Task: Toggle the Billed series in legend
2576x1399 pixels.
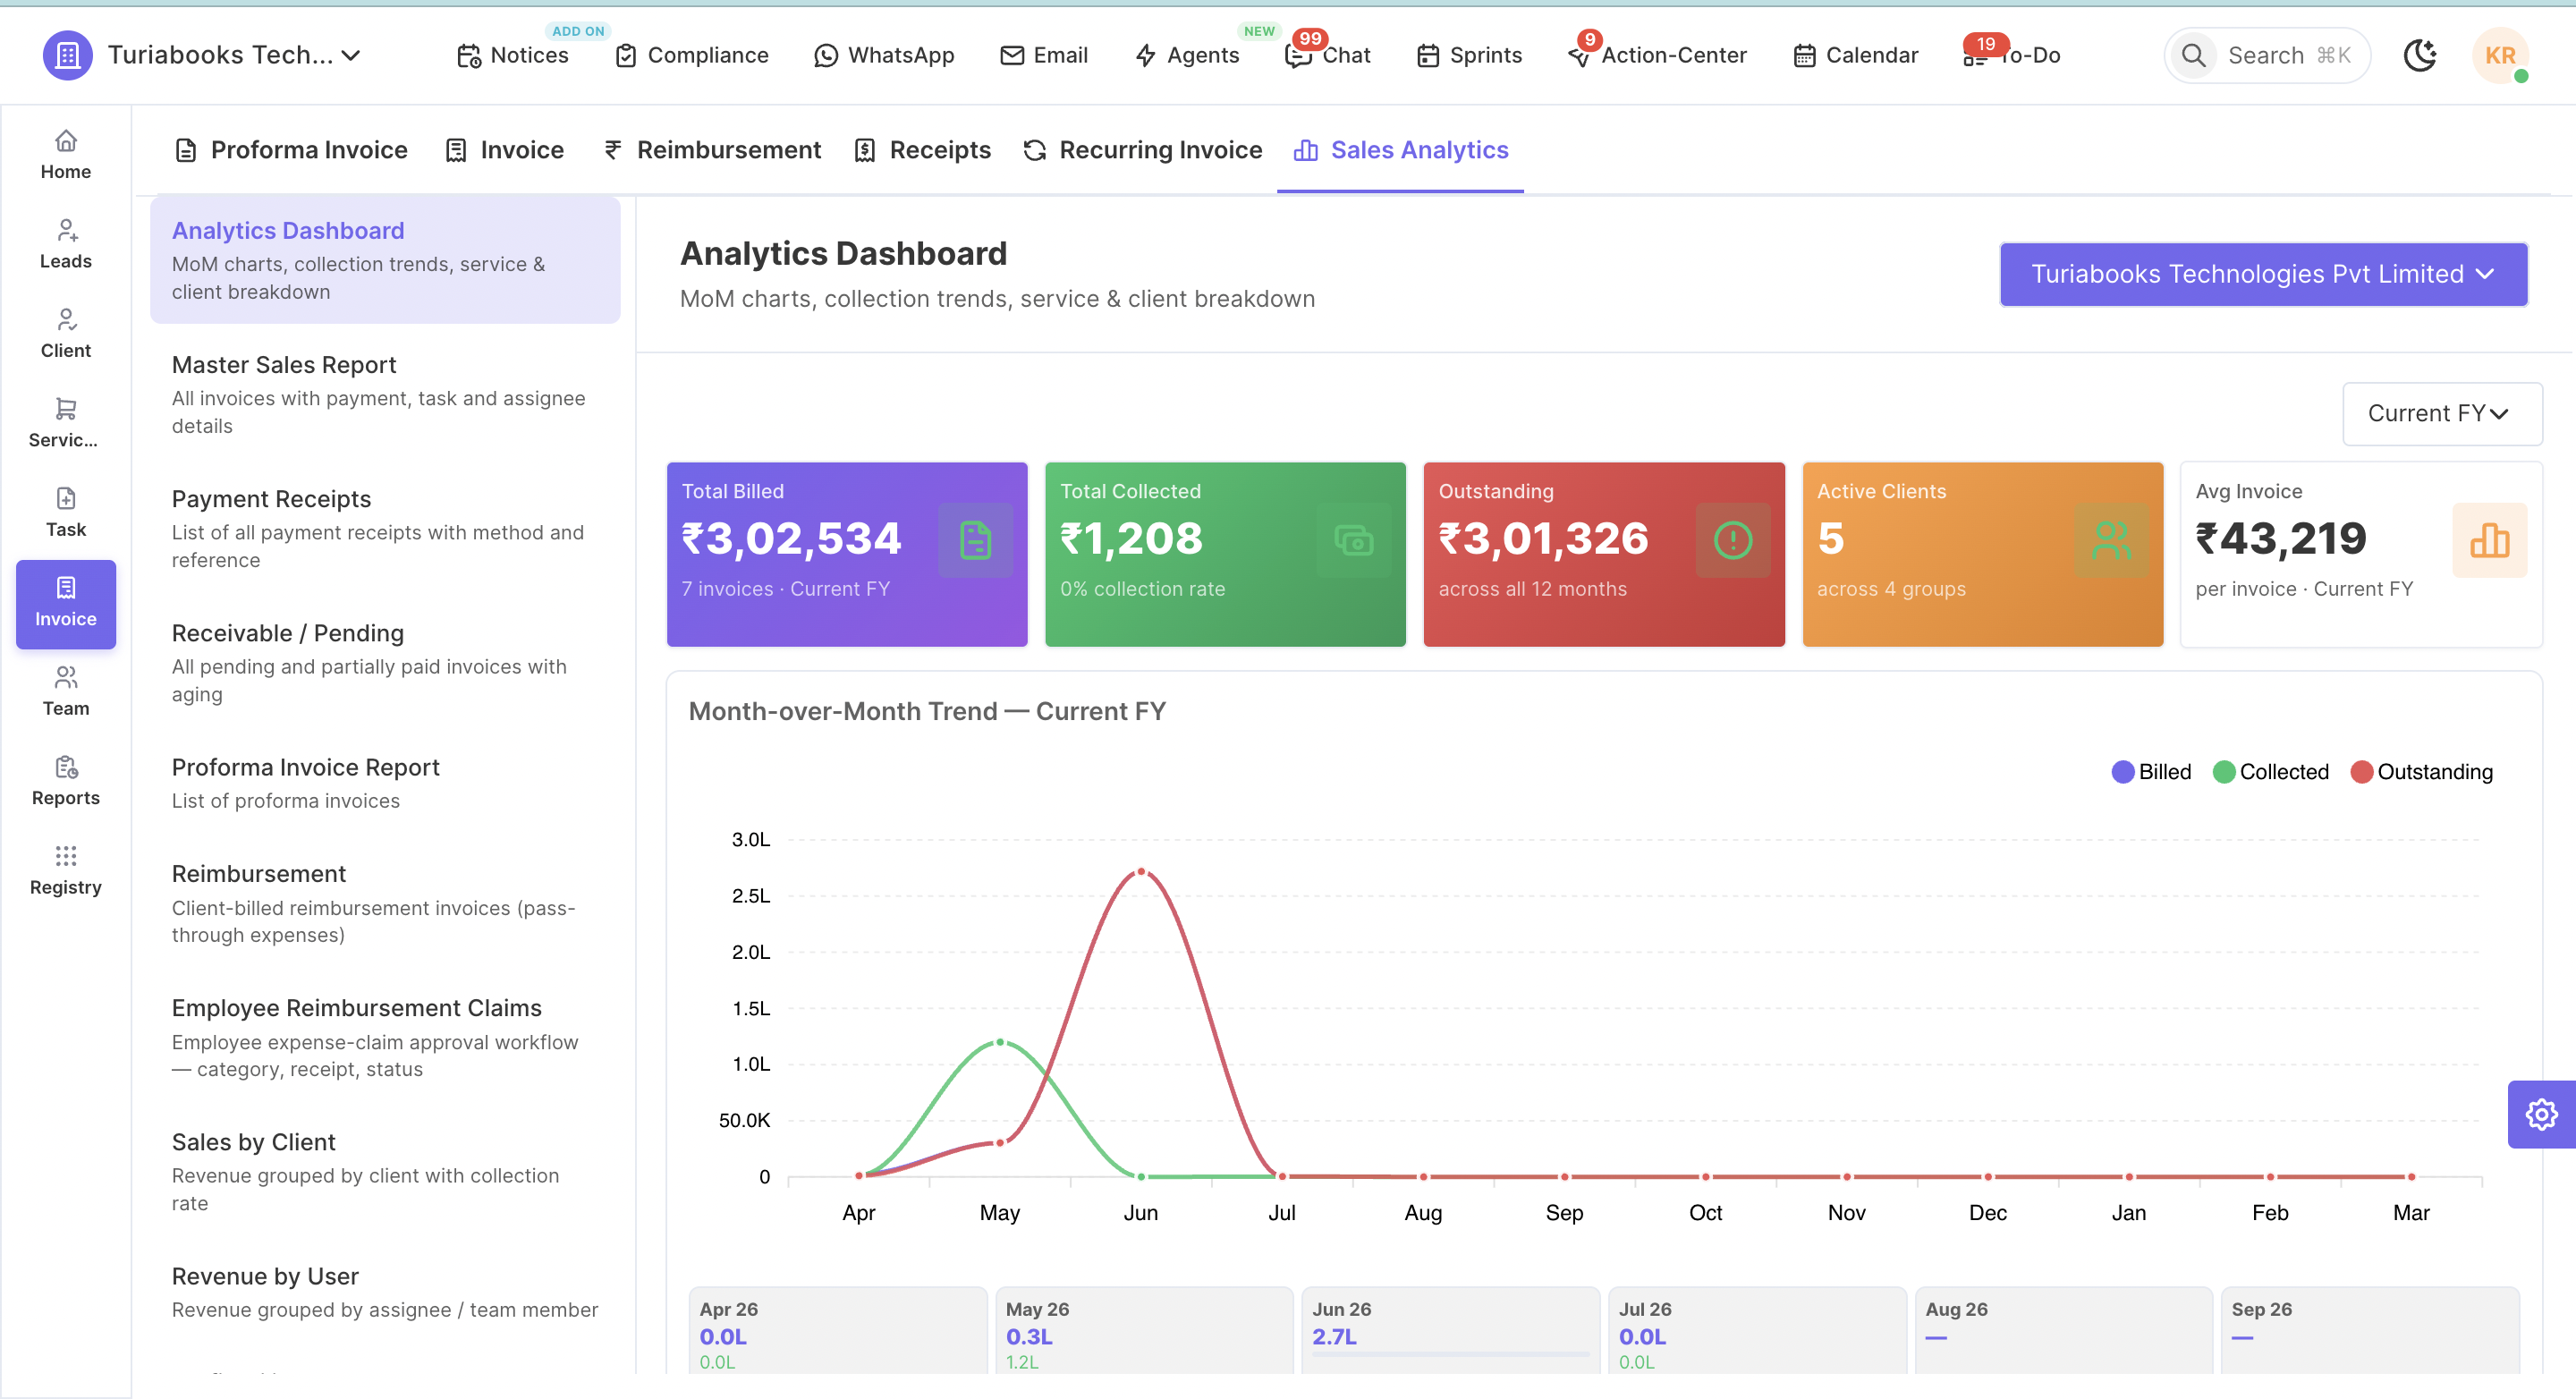Action: click(2151, 771)
